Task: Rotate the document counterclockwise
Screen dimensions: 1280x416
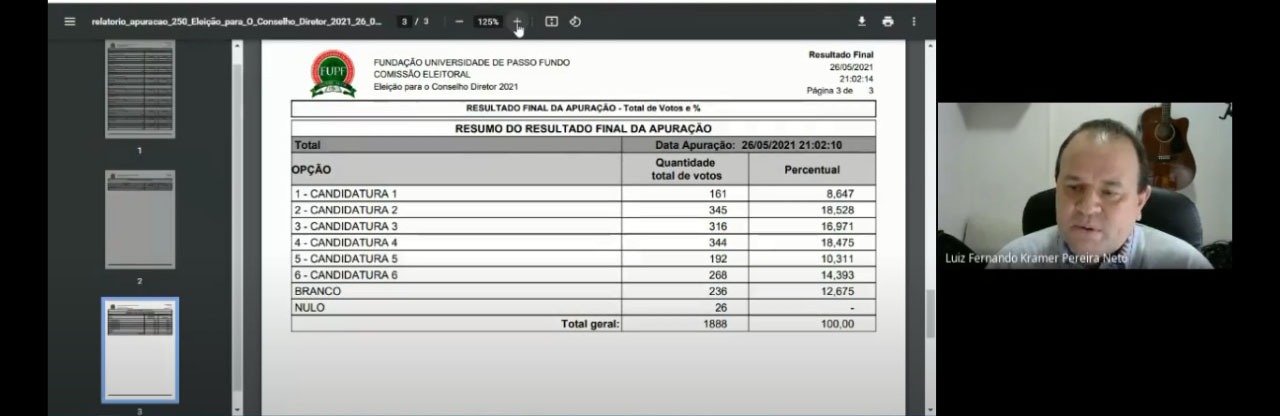Action: click(x=575, y=21)
